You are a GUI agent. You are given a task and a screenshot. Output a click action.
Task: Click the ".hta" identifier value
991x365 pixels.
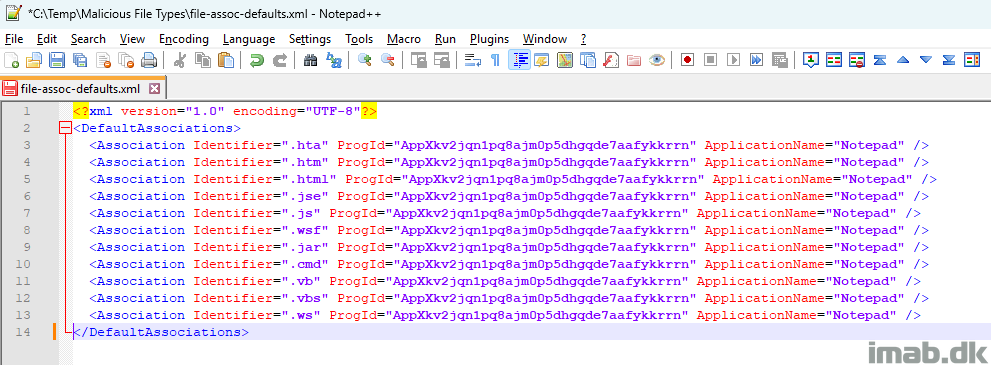[x=305, y=145]
